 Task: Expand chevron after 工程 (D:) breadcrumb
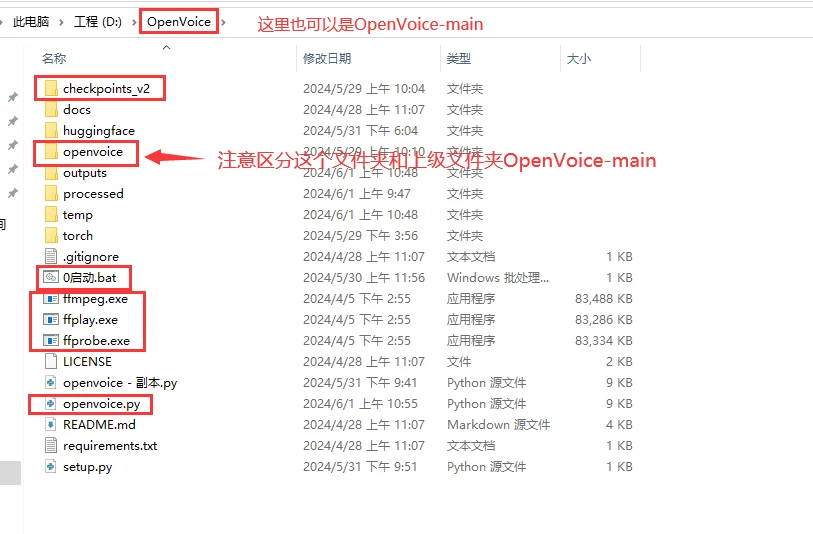pos(134,22)
